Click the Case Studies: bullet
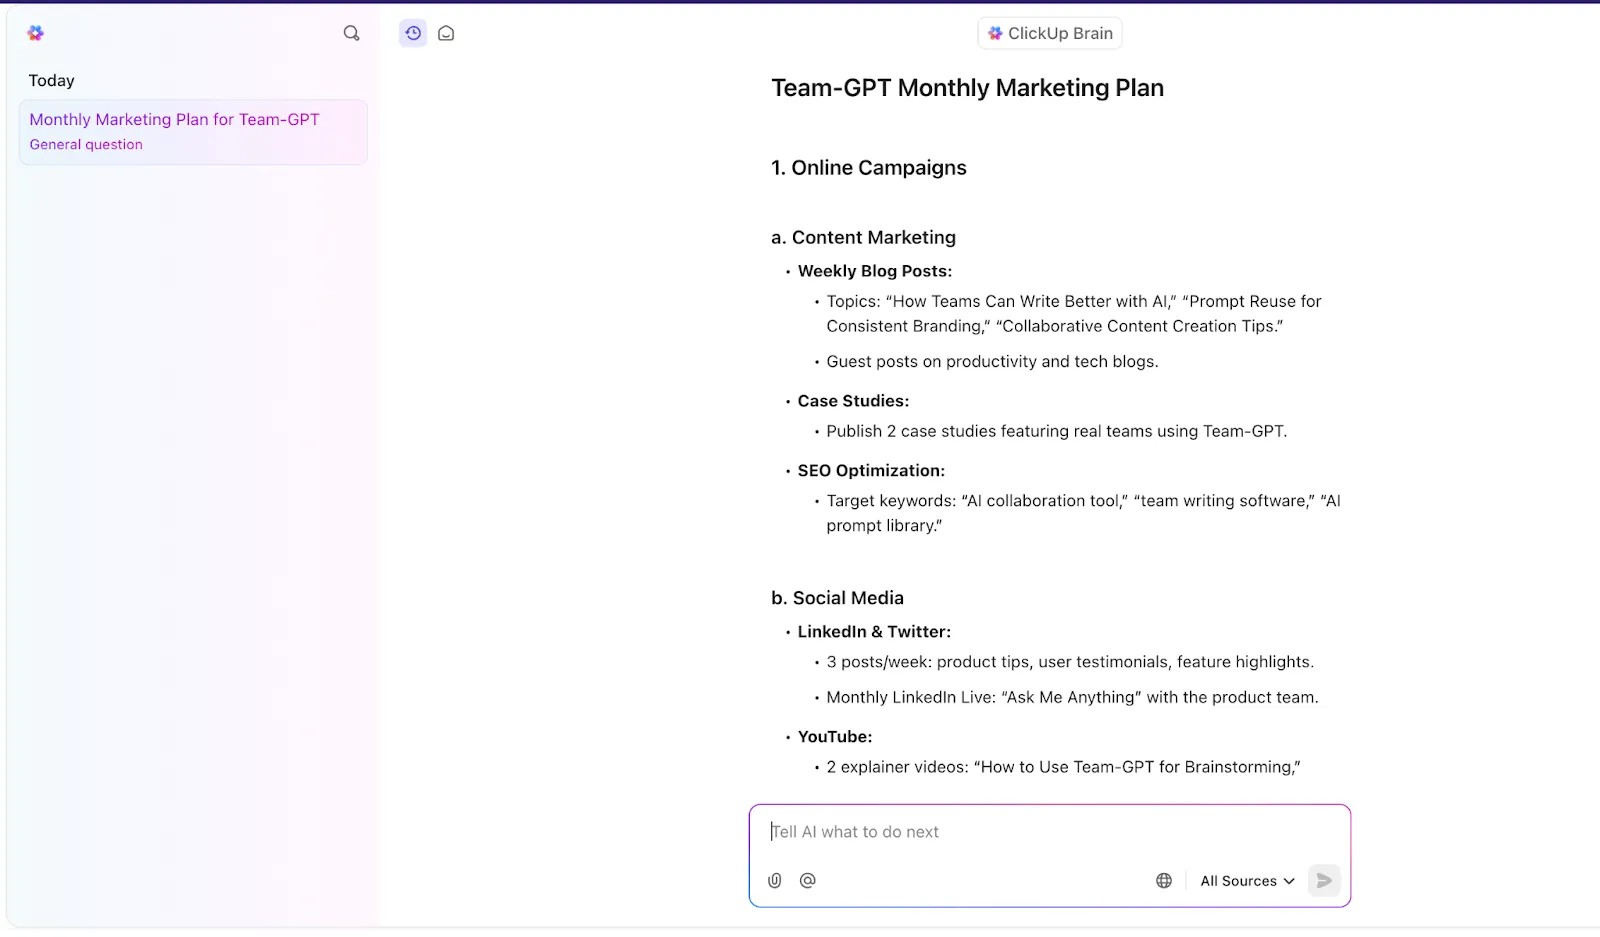The height and width of the screenshot is (937, 1600). coord(853,401)
